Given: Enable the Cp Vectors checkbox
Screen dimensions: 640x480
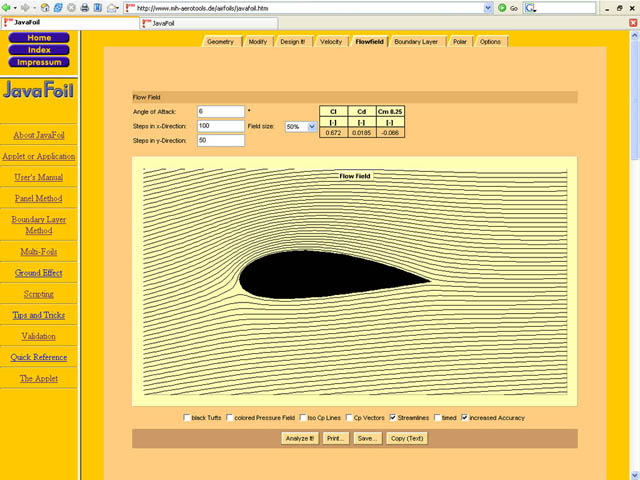Looking at the screenshot, I should (349, 418).
